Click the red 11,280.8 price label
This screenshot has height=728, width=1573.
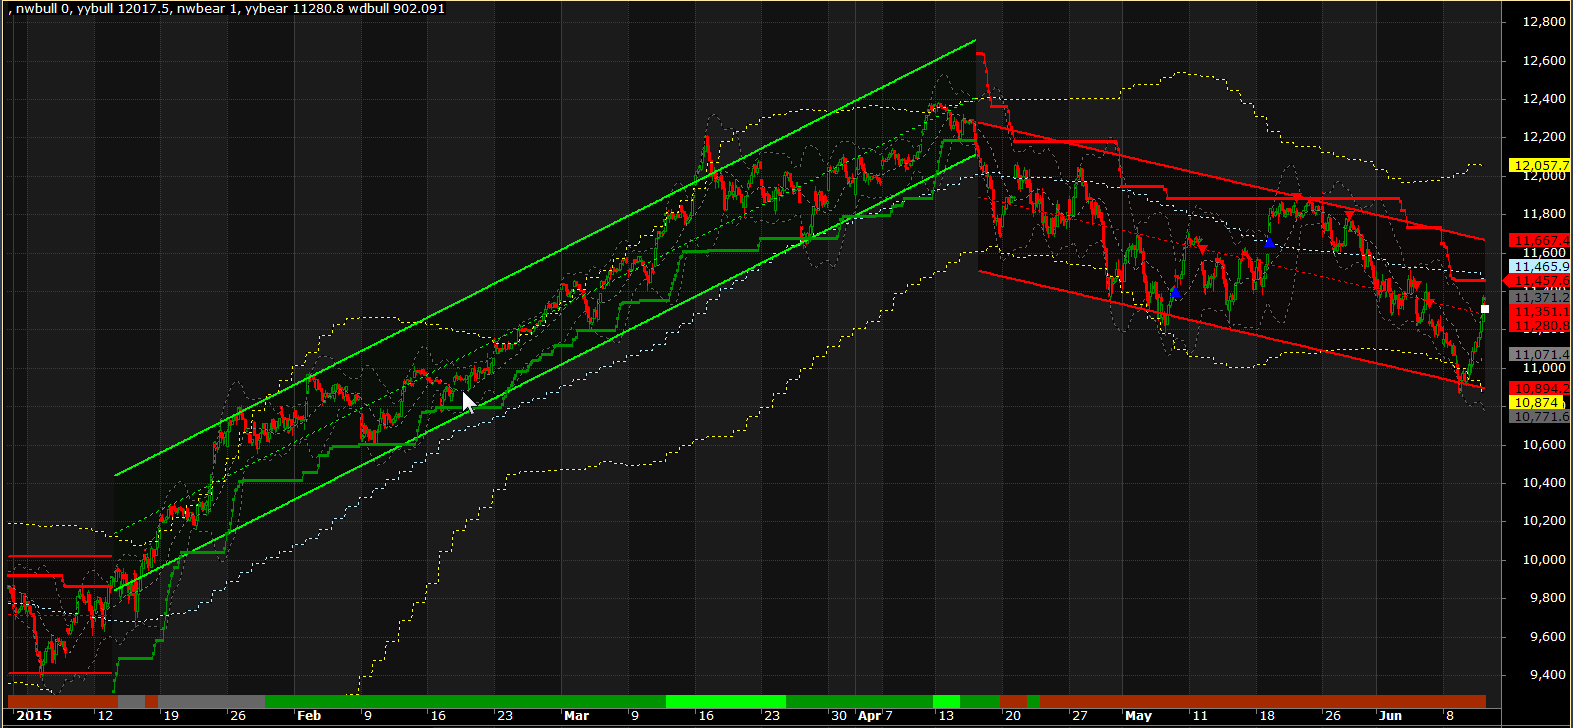tap(1540, 326)
